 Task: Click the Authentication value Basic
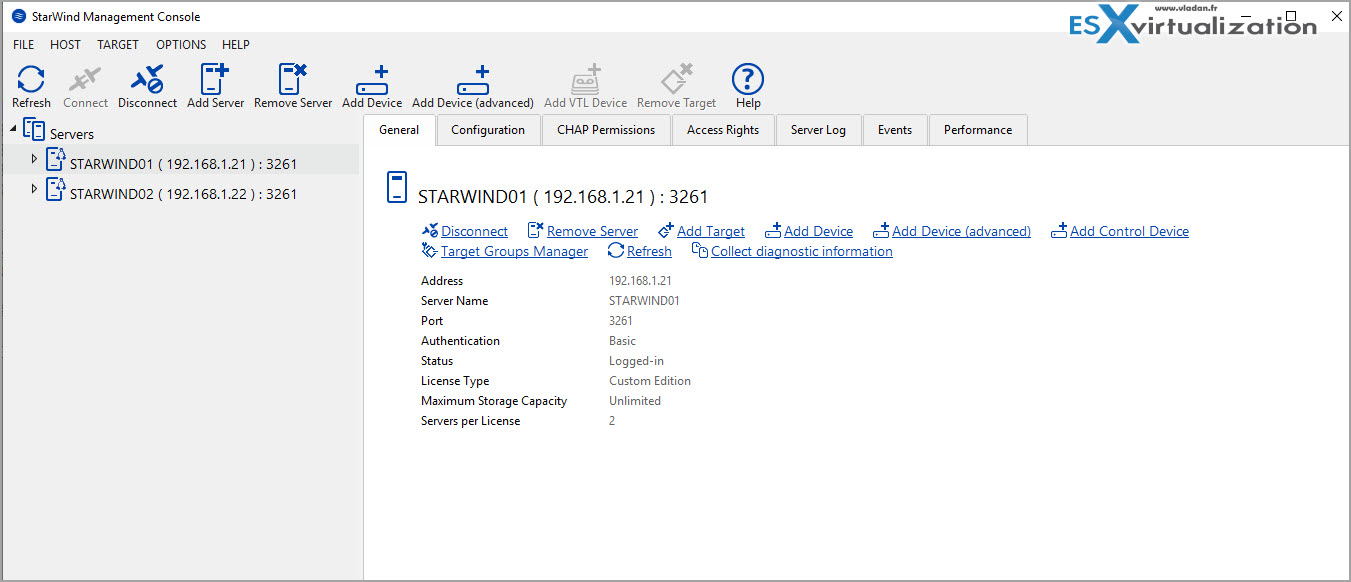[622, 341]
